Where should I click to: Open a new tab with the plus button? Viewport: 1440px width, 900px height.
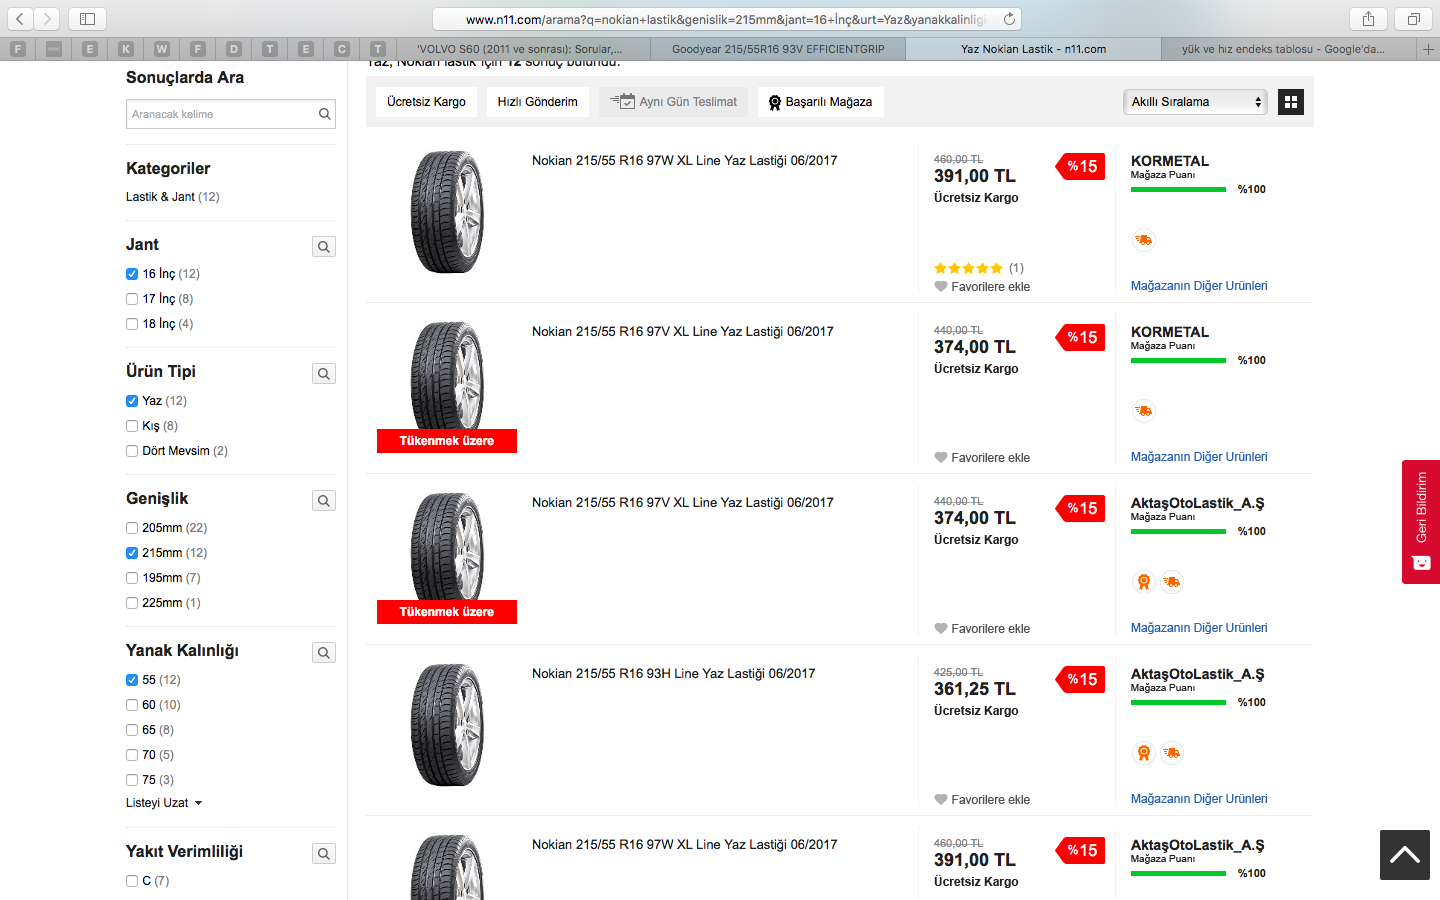click(1428, 49)
